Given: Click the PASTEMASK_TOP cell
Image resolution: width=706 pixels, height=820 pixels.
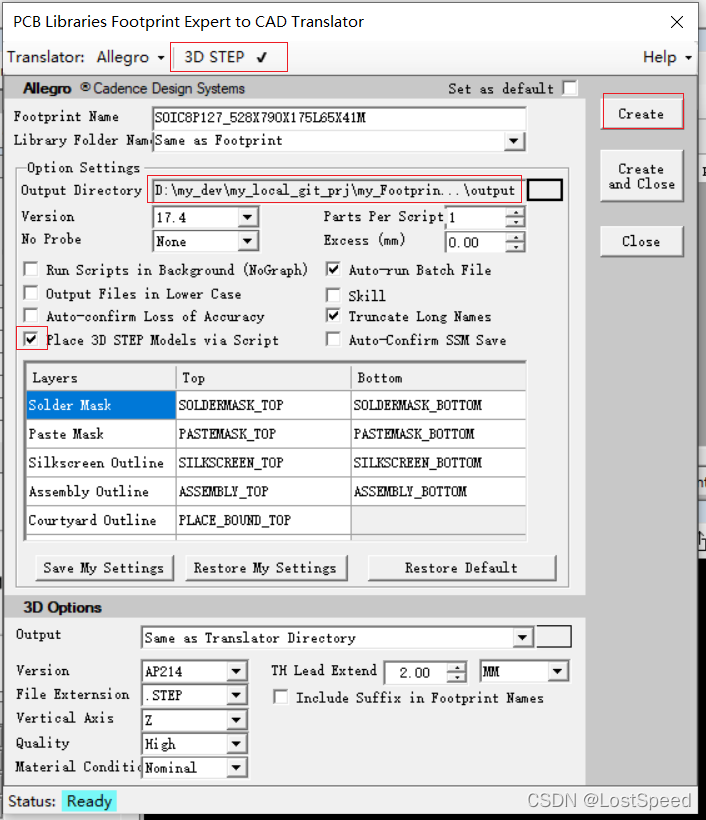Looking at the screenshot, I should tap(263, 434).
